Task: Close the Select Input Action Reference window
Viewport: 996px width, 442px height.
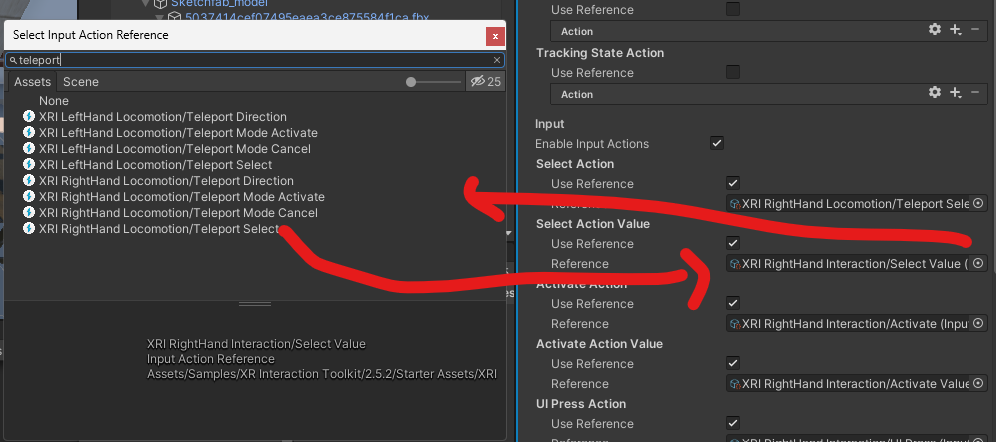Action: click(495, 36)
